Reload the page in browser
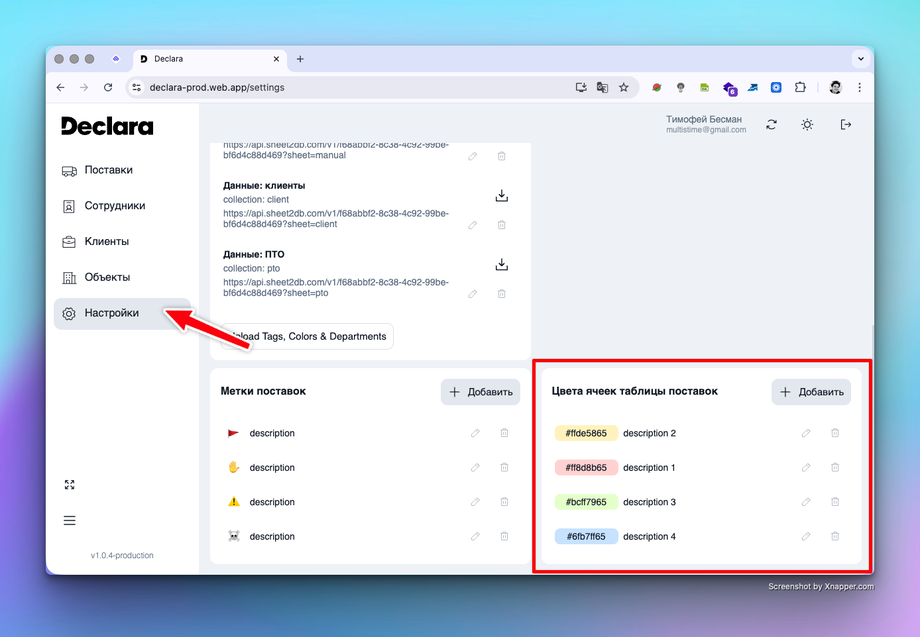Viewport: 920px width, 637px height. (108, 87)
